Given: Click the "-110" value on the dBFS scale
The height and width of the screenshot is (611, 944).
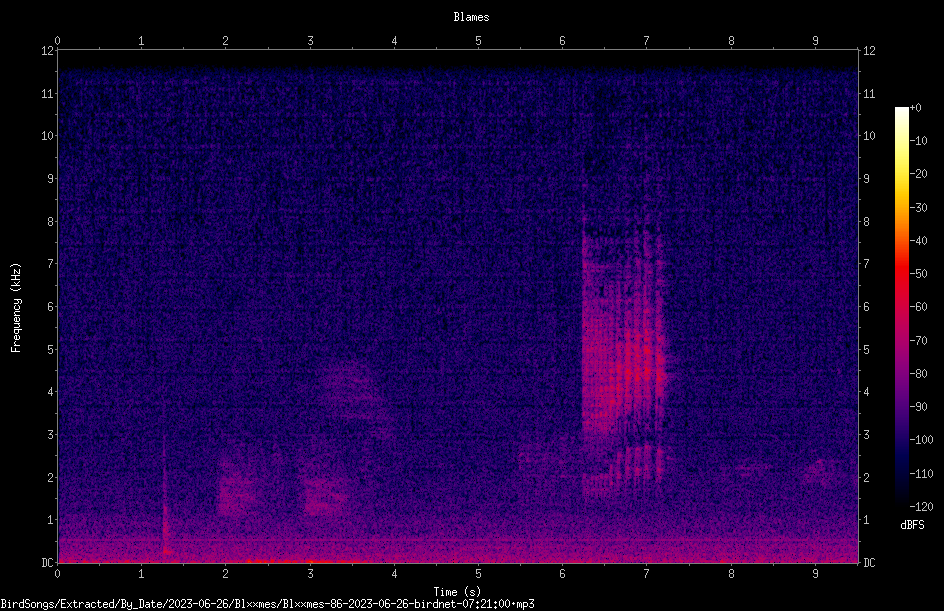Looking at the screenshot, I should click(x=921, y=474).
